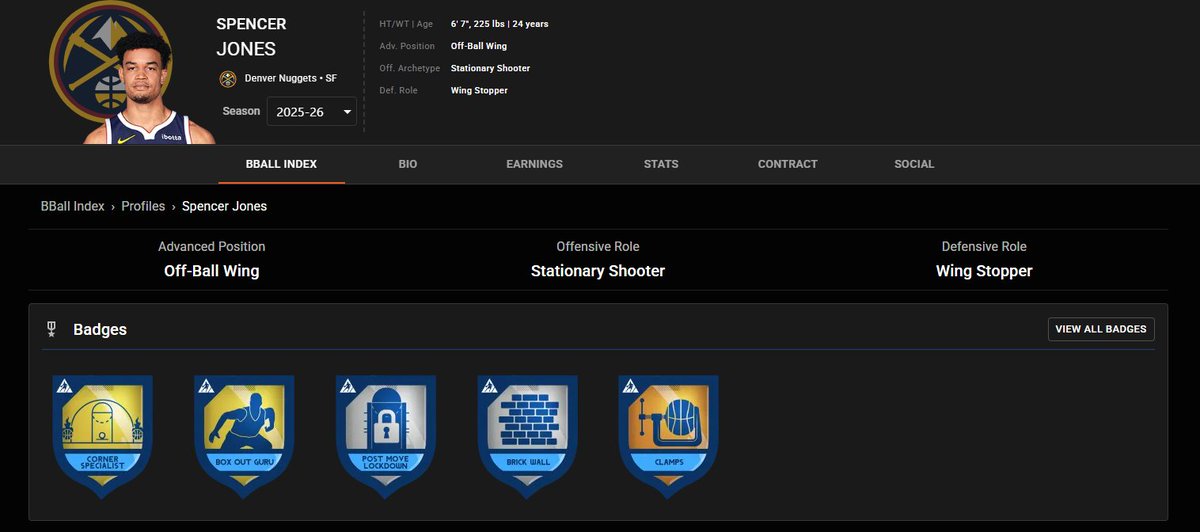Switch to the BIO tab

pyautogui.click(x=407, y=164)
